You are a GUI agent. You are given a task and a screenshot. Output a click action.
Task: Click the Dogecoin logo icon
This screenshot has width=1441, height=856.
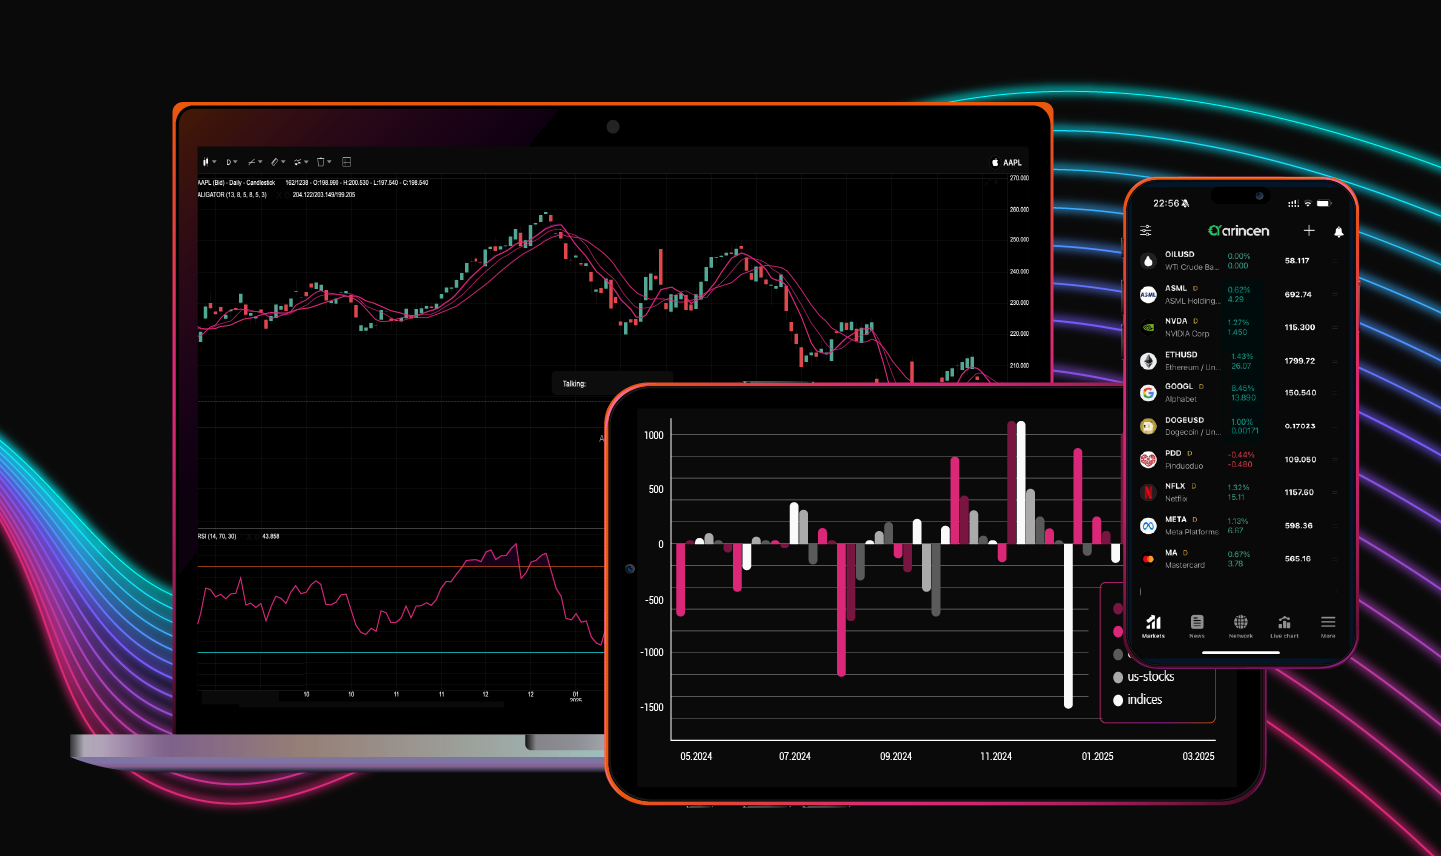1148,426
